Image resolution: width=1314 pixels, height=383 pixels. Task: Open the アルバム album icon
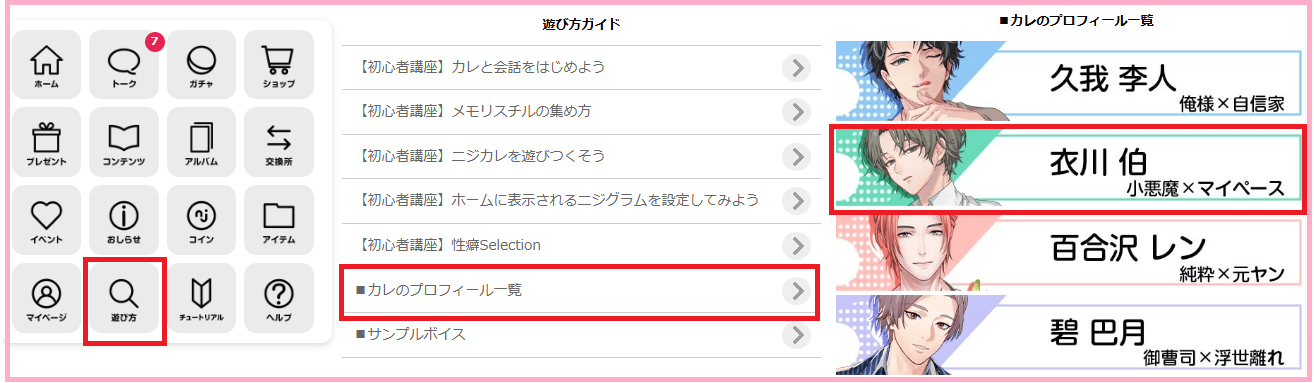[201, 142]
